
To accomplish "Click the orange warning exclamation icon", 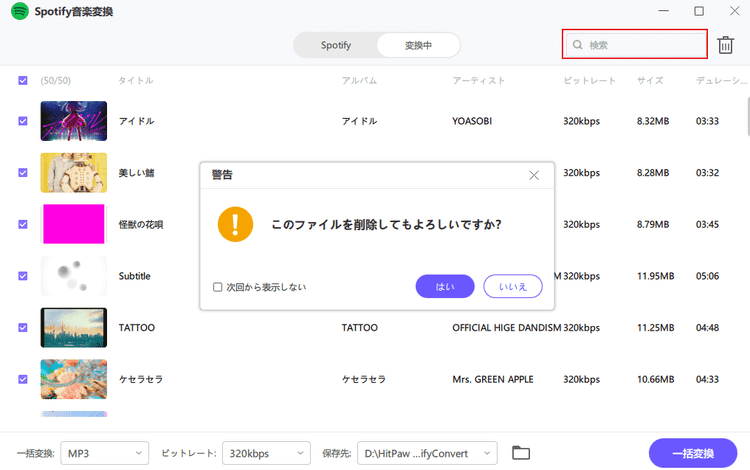I will click(x=235, y=224).
